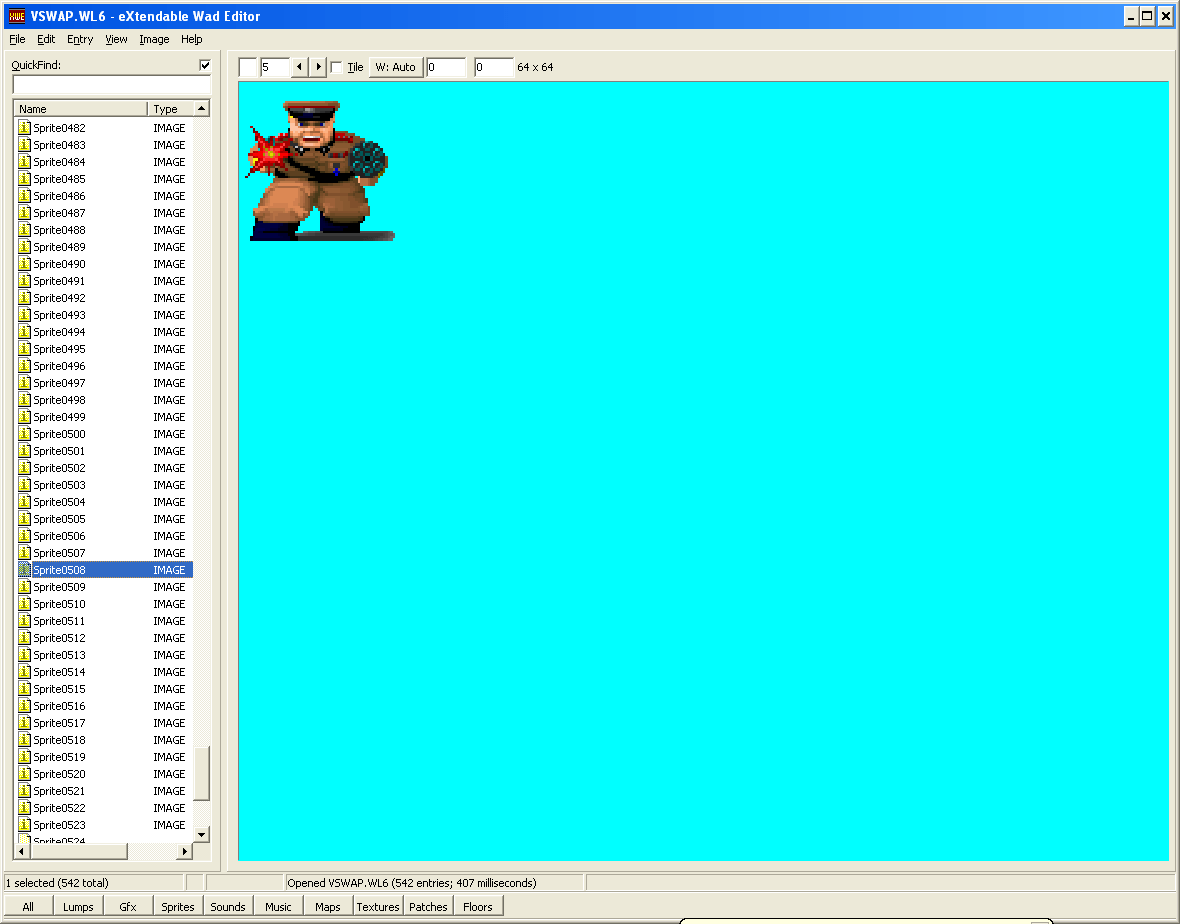Filter entries by Floors
1180x924 pixels.
(478, 907)
